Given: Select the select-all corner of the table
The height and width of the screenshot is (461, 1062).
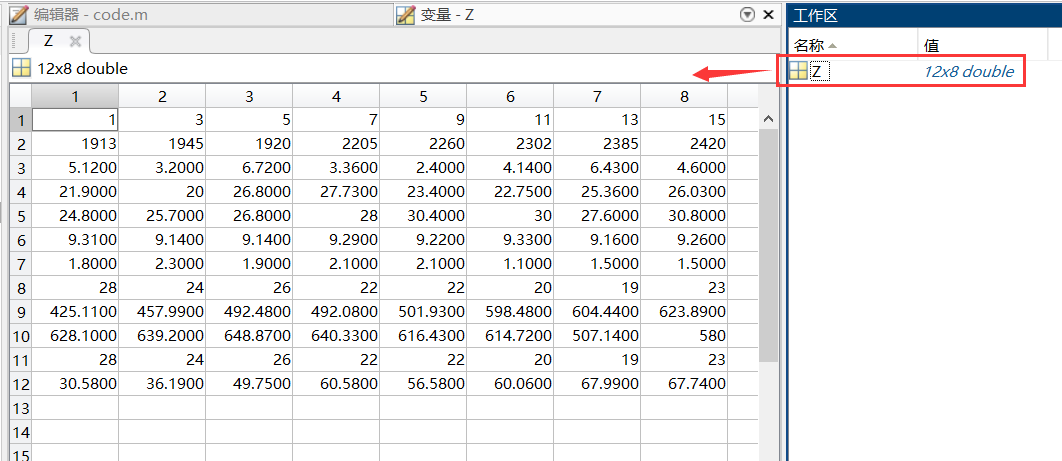Looking at the screenshot, I should pos(21,96).
